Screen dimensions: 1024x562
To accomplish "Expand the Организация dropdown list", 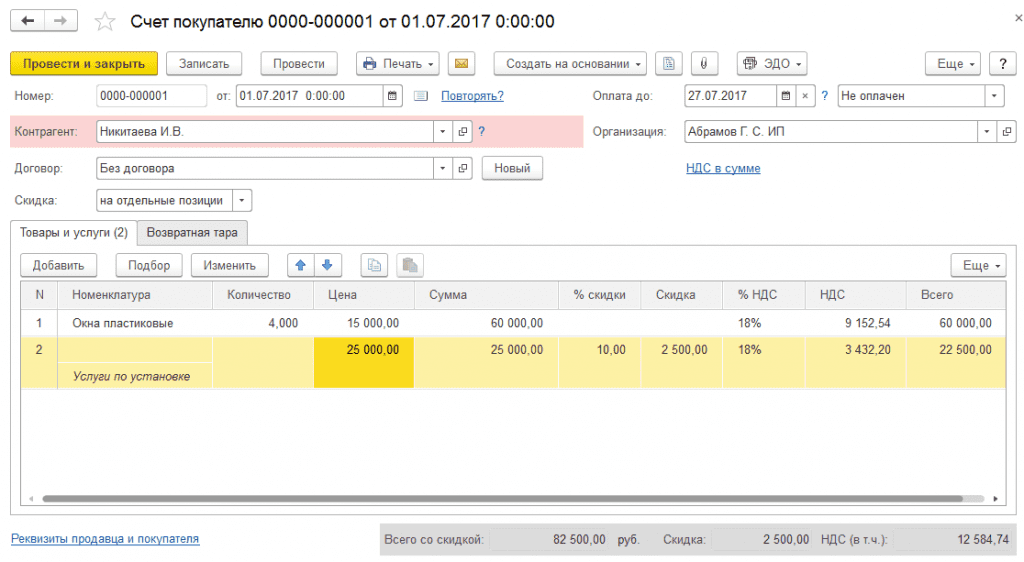I will coord(986,132).
